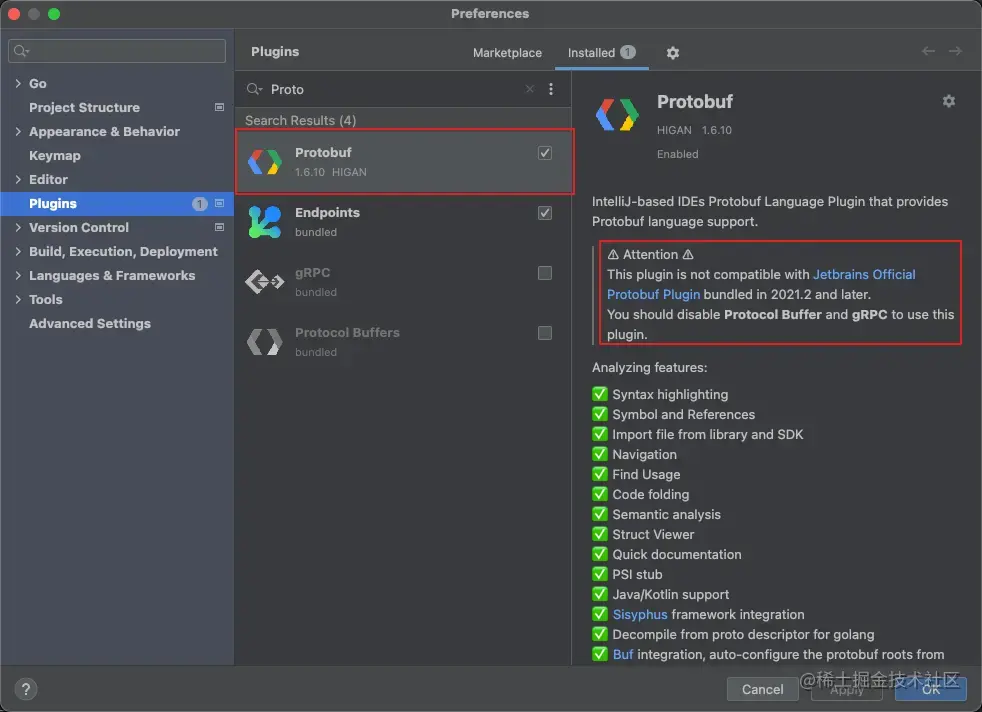This screenshot has width=982, height=712.
Task: Click the help question mark button
Action: (26, 689)
